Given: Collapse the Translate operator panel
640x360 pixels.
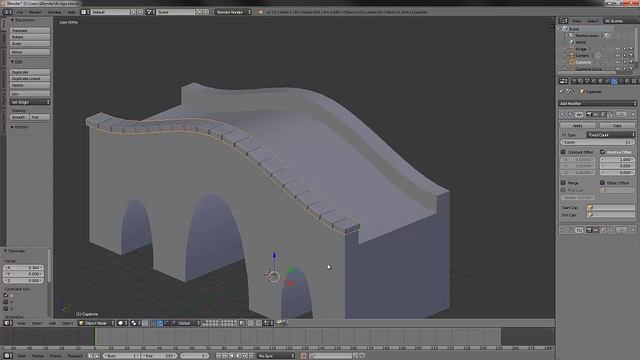Looking at the screenshot, I should (x=15, y=251).
